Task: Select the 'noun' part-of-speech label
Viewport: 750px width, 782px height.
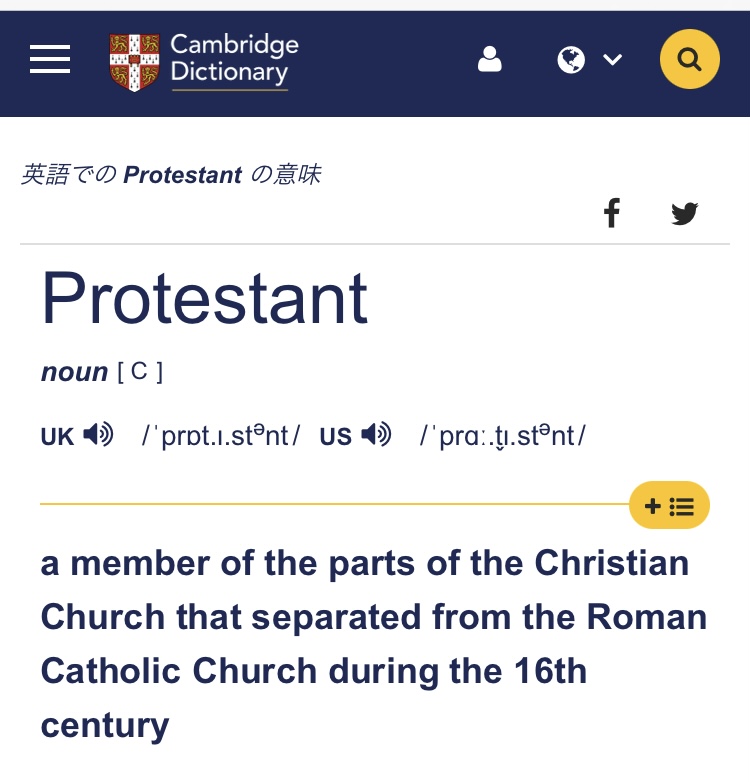Action: 74,372
